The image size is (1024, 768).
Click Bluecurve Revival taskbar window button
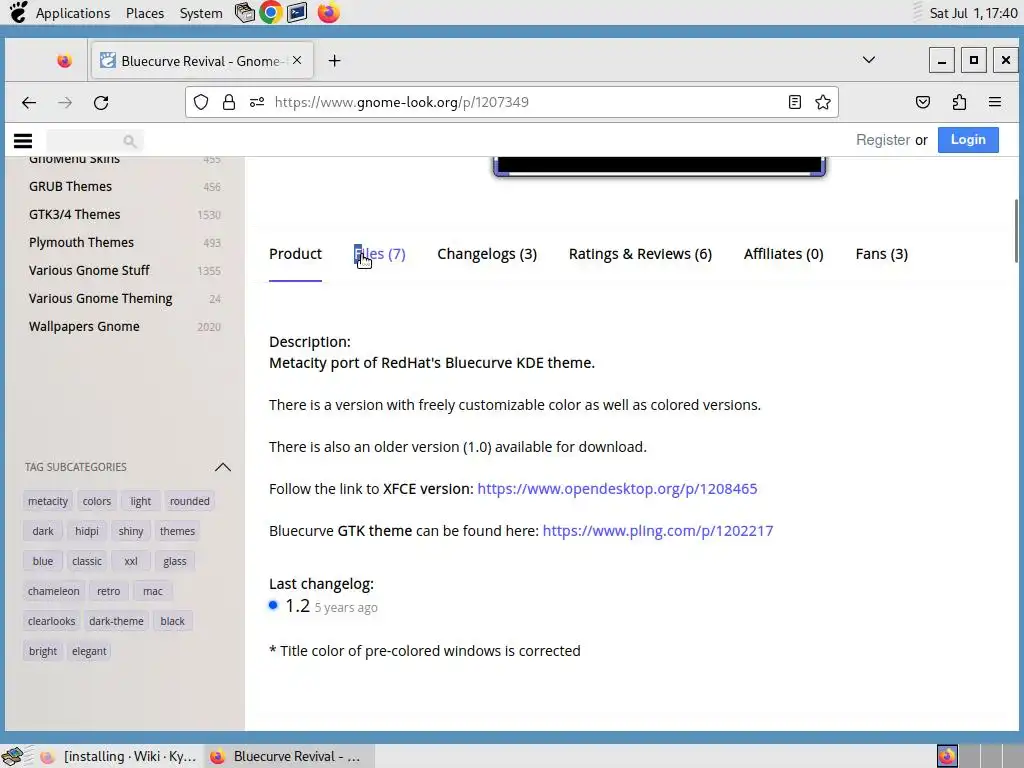pyautogui.click(x=289, y=756)
